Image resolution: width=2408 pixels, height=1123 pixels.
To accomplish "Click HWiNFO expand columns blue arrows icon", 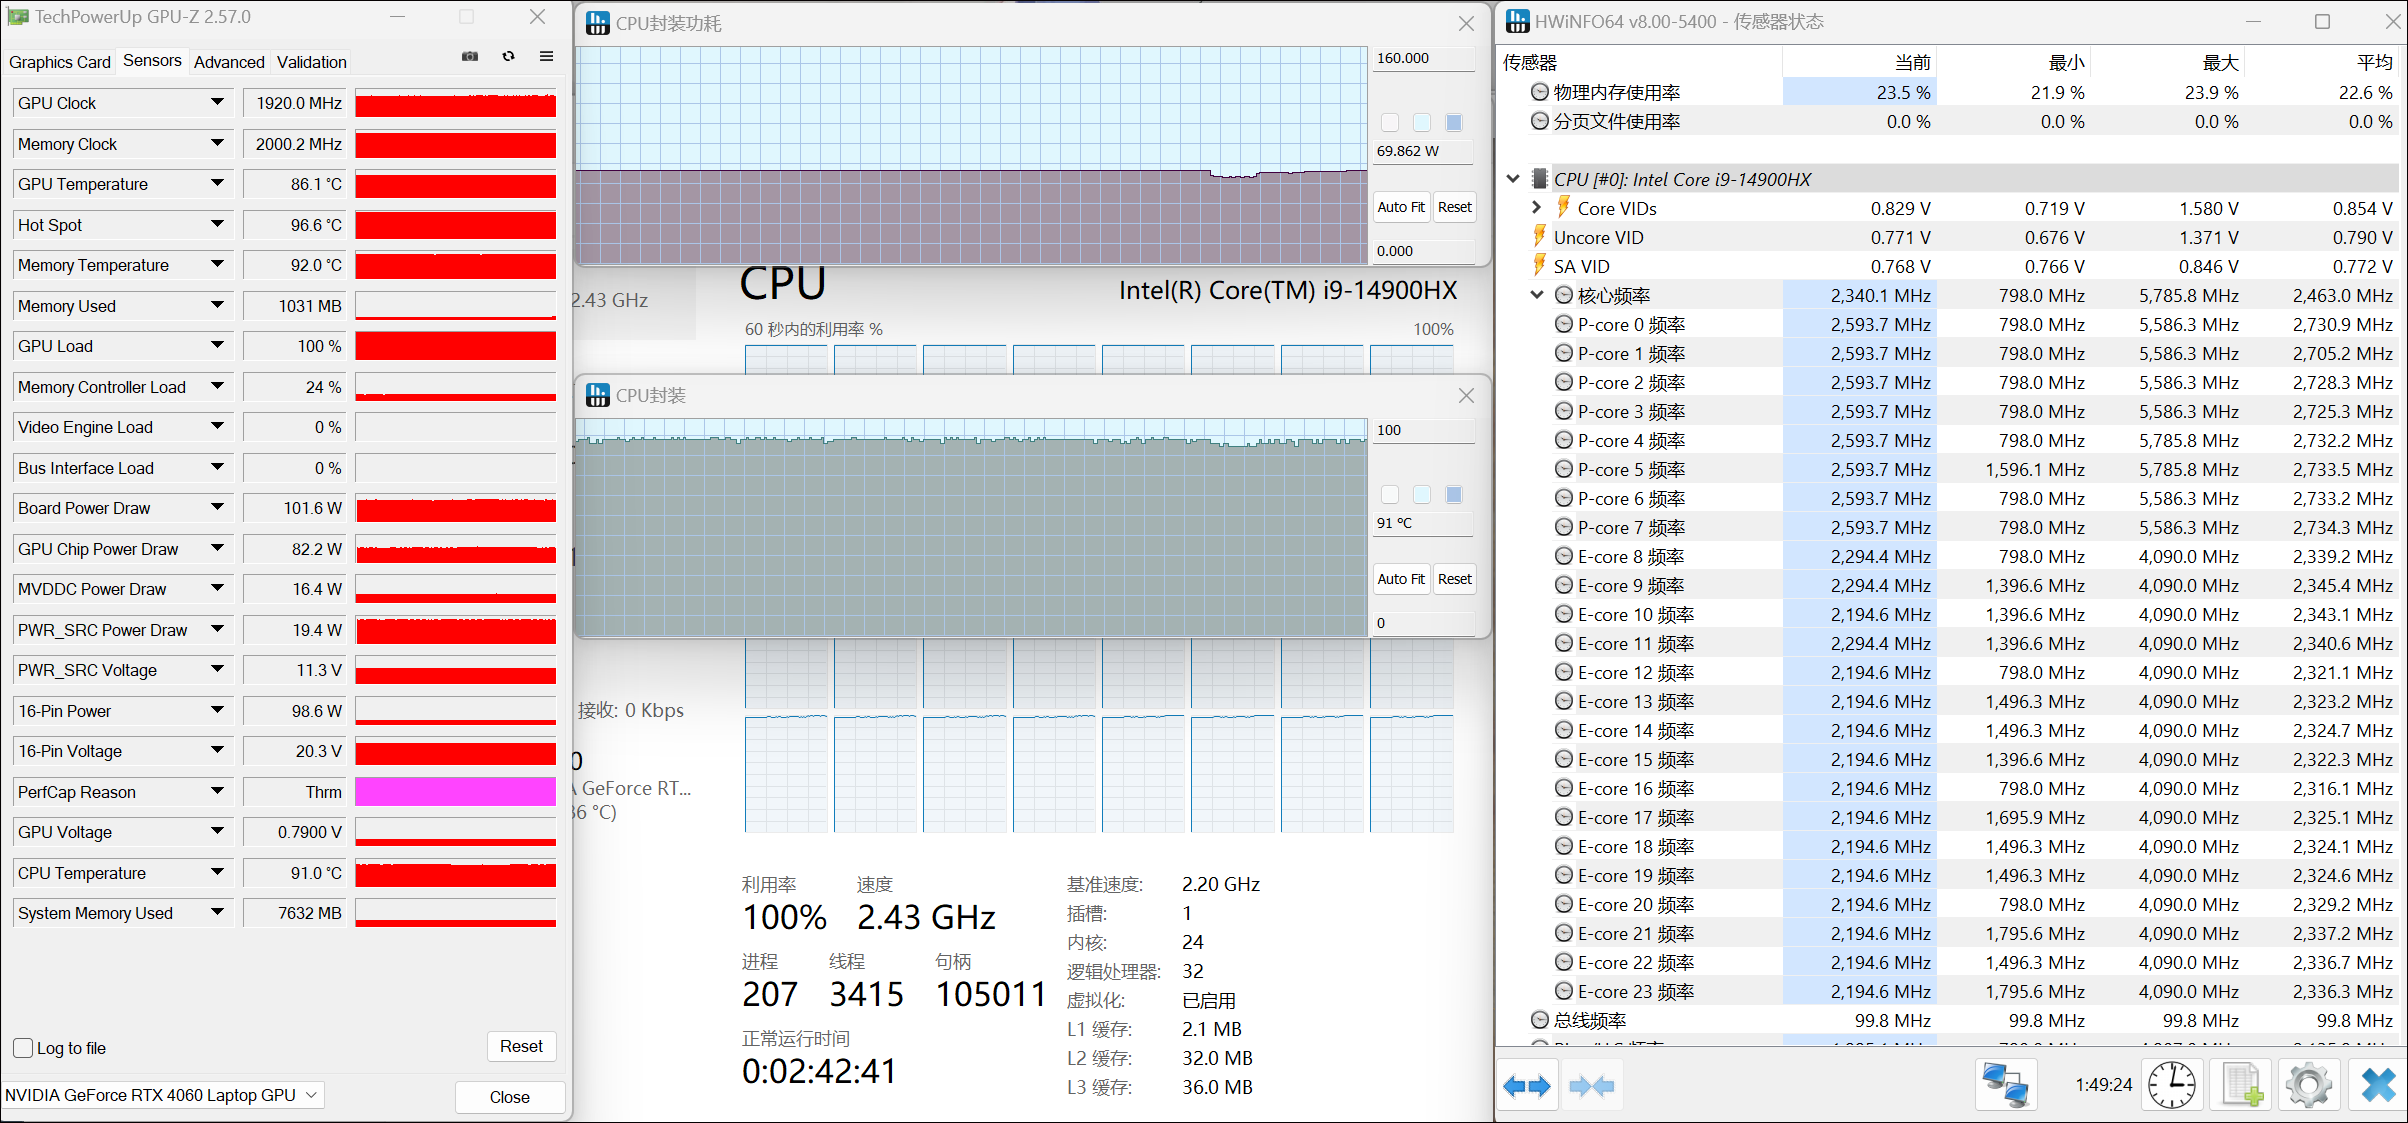I will point(1526,1086).
